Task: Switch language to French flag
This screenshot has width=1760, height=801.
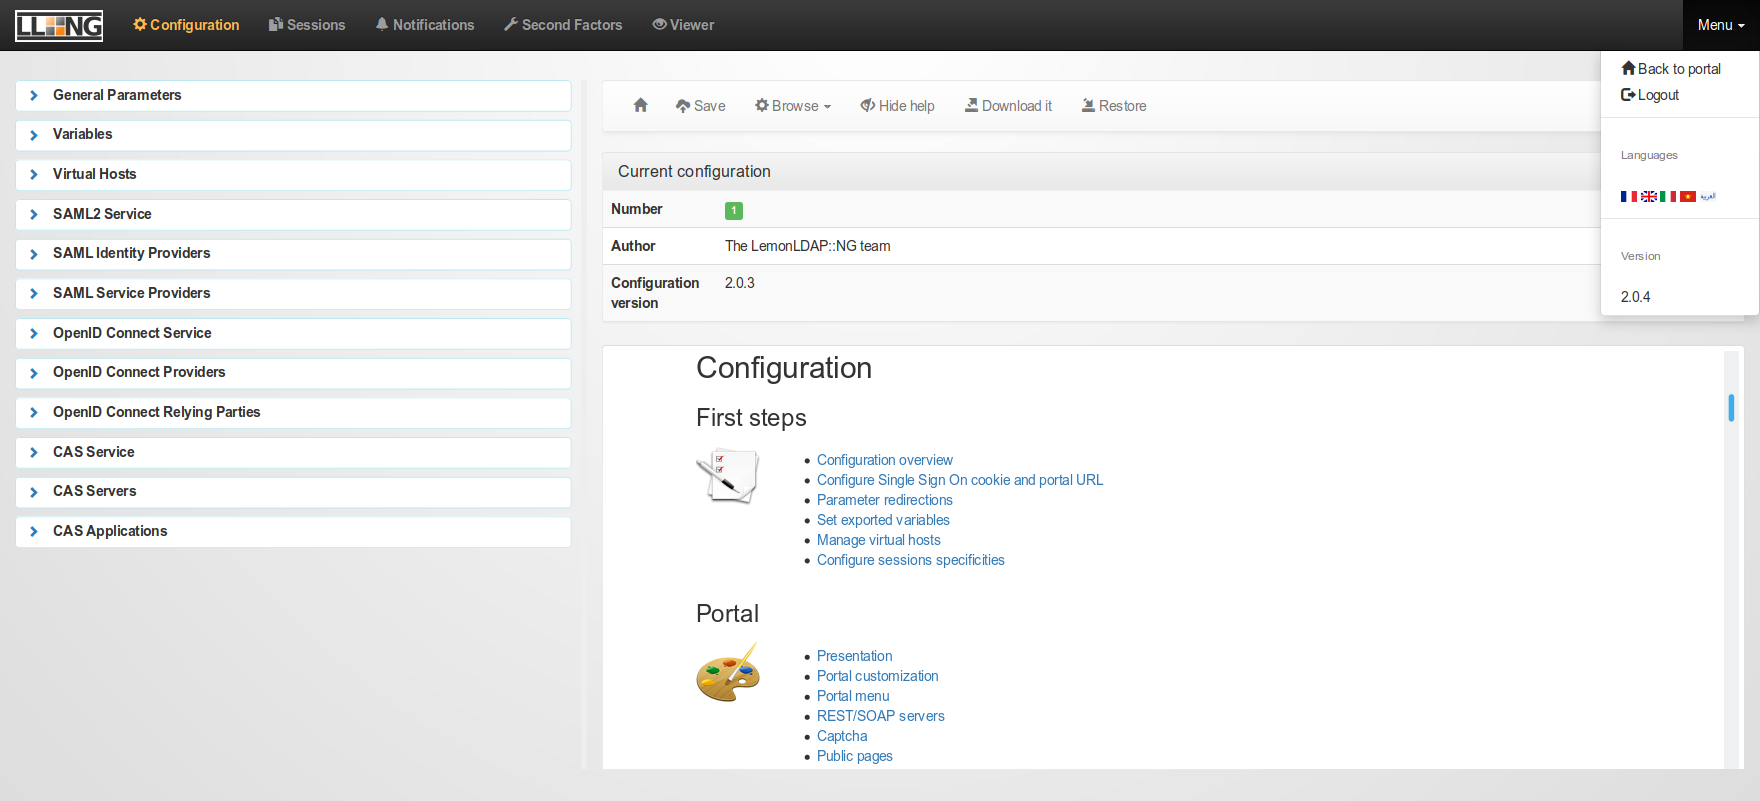Action: pyautogui.click(x=1629, y=196)
